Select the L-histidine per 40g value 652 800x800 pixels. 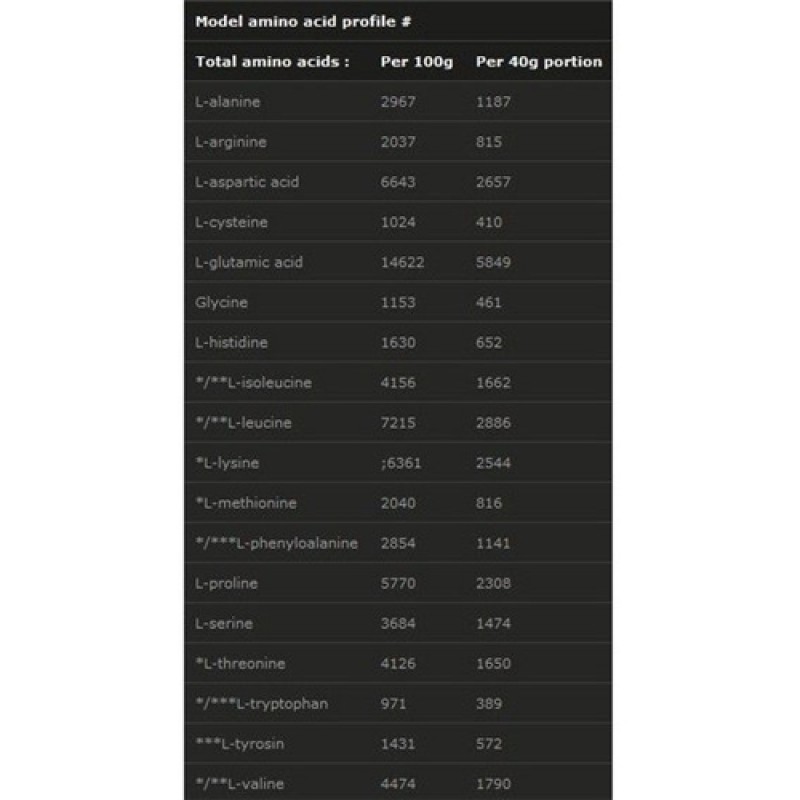(x=489, y=342)
